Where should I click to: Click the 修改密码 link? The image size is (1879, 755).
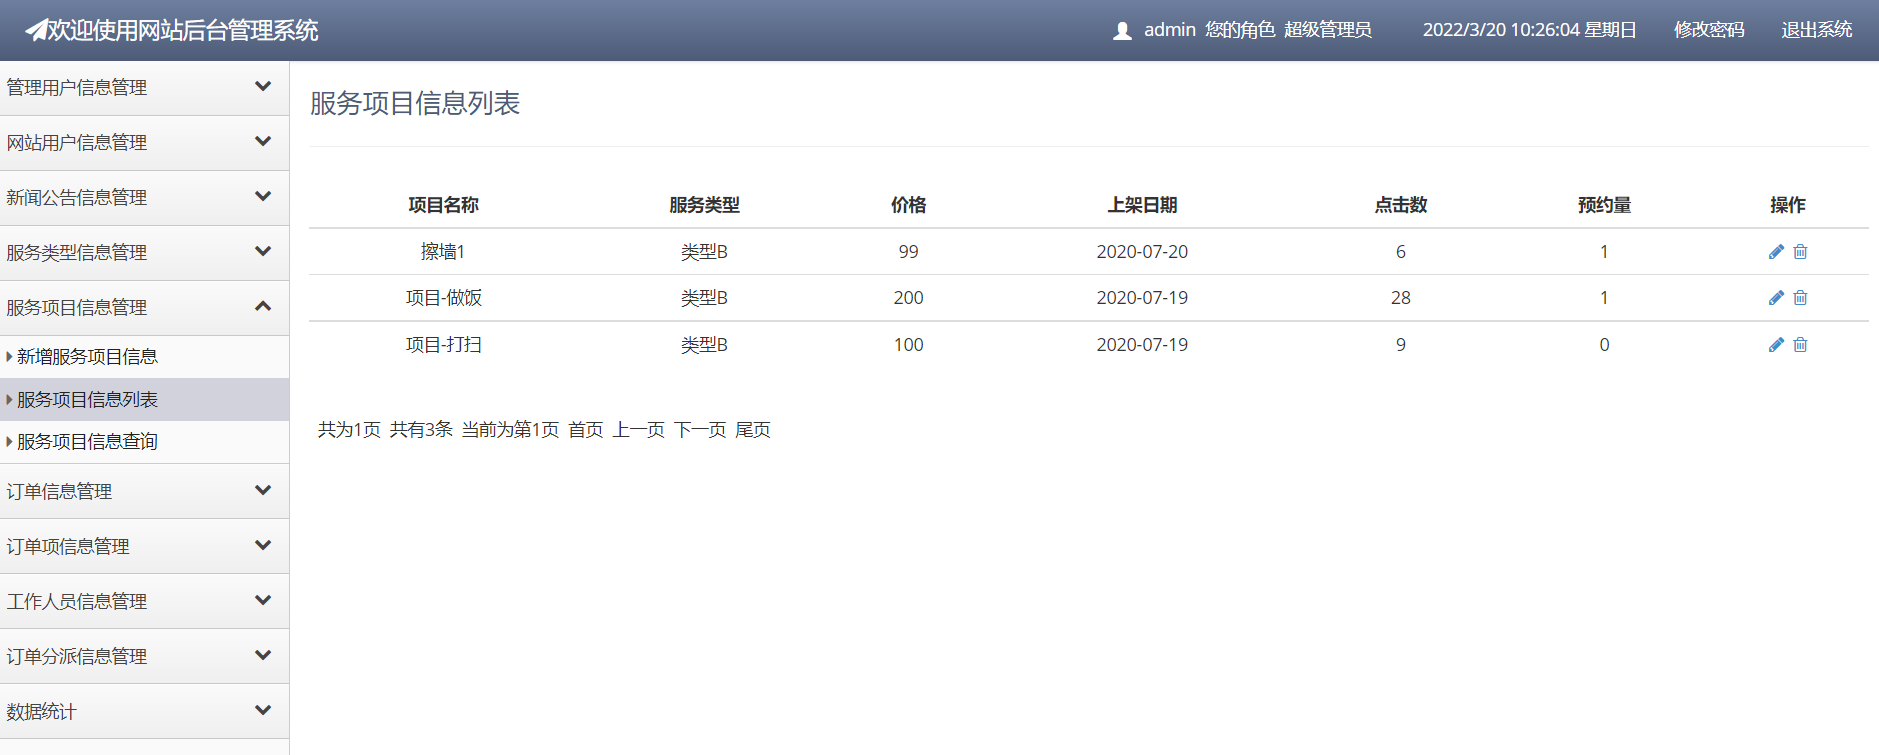coord(1708,30)
